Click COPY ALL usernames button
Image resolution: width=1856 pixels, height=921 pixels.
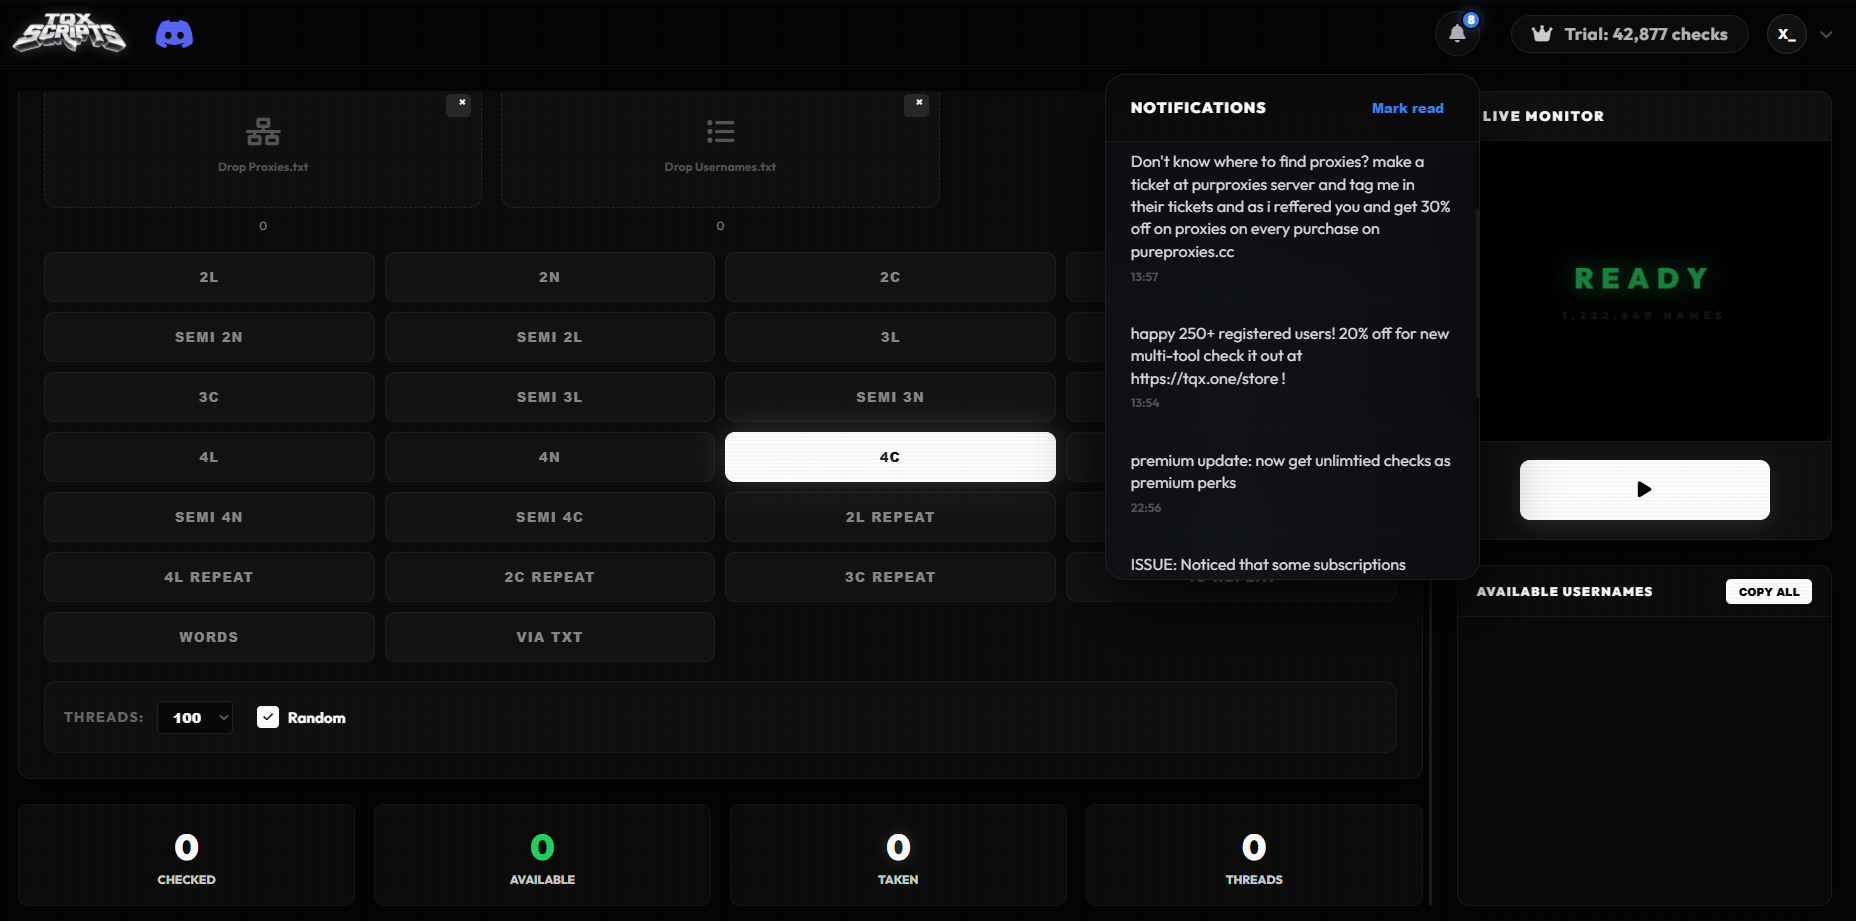tap(1768, 591)
